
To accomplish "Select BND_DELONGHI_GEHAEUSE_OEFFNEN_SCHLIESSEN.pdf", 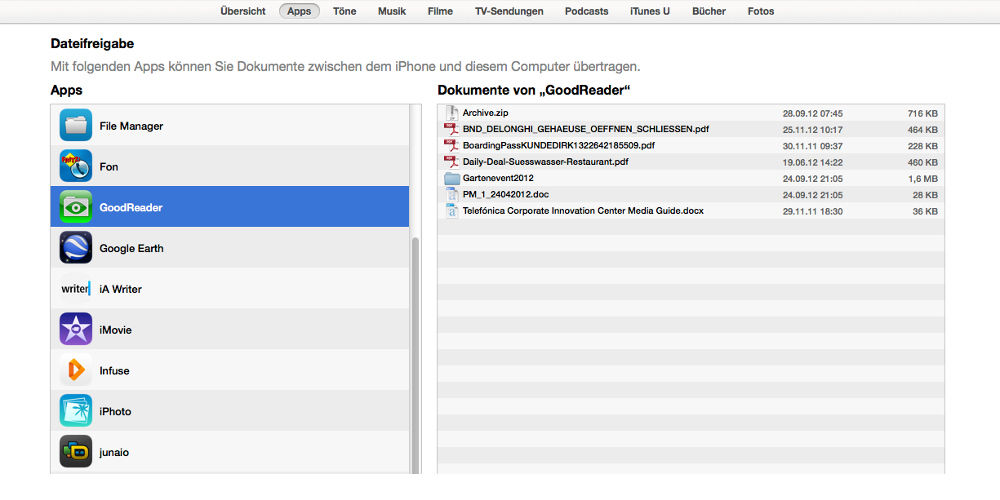I will click(x=585, y=129).
